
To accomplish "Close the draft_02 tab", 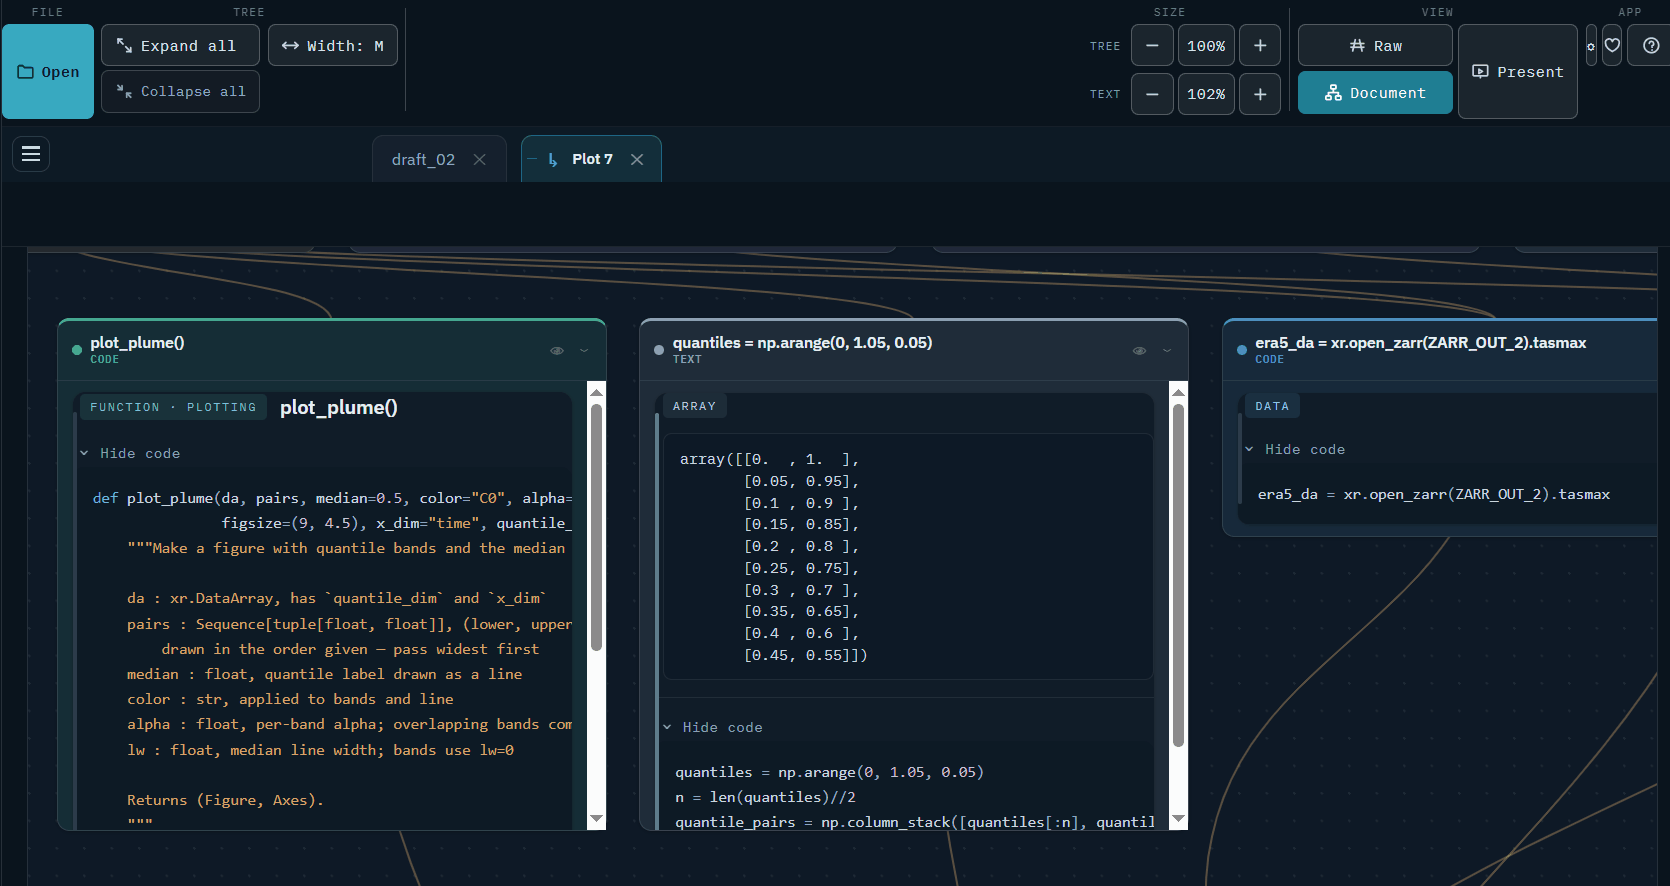I will click(x=480, y=160).
